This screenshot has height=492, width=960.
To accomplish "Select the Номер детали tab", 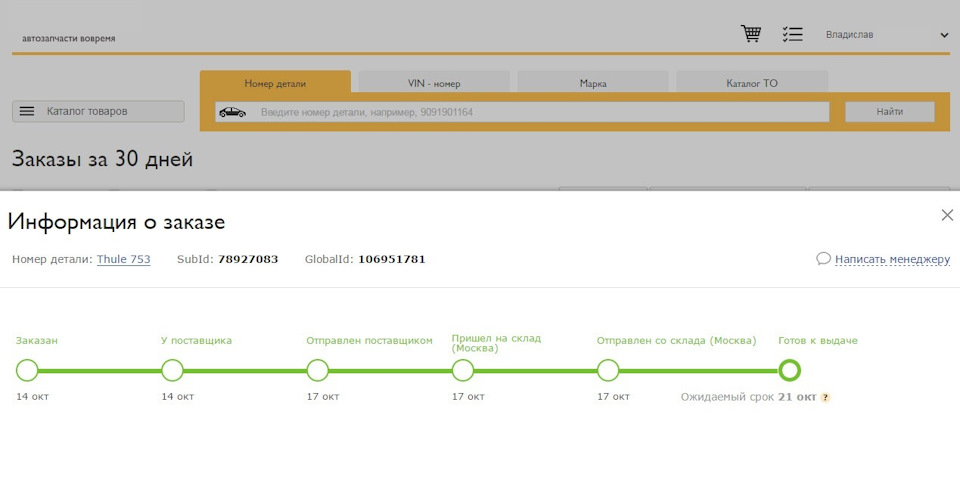I will pos(276,83).
